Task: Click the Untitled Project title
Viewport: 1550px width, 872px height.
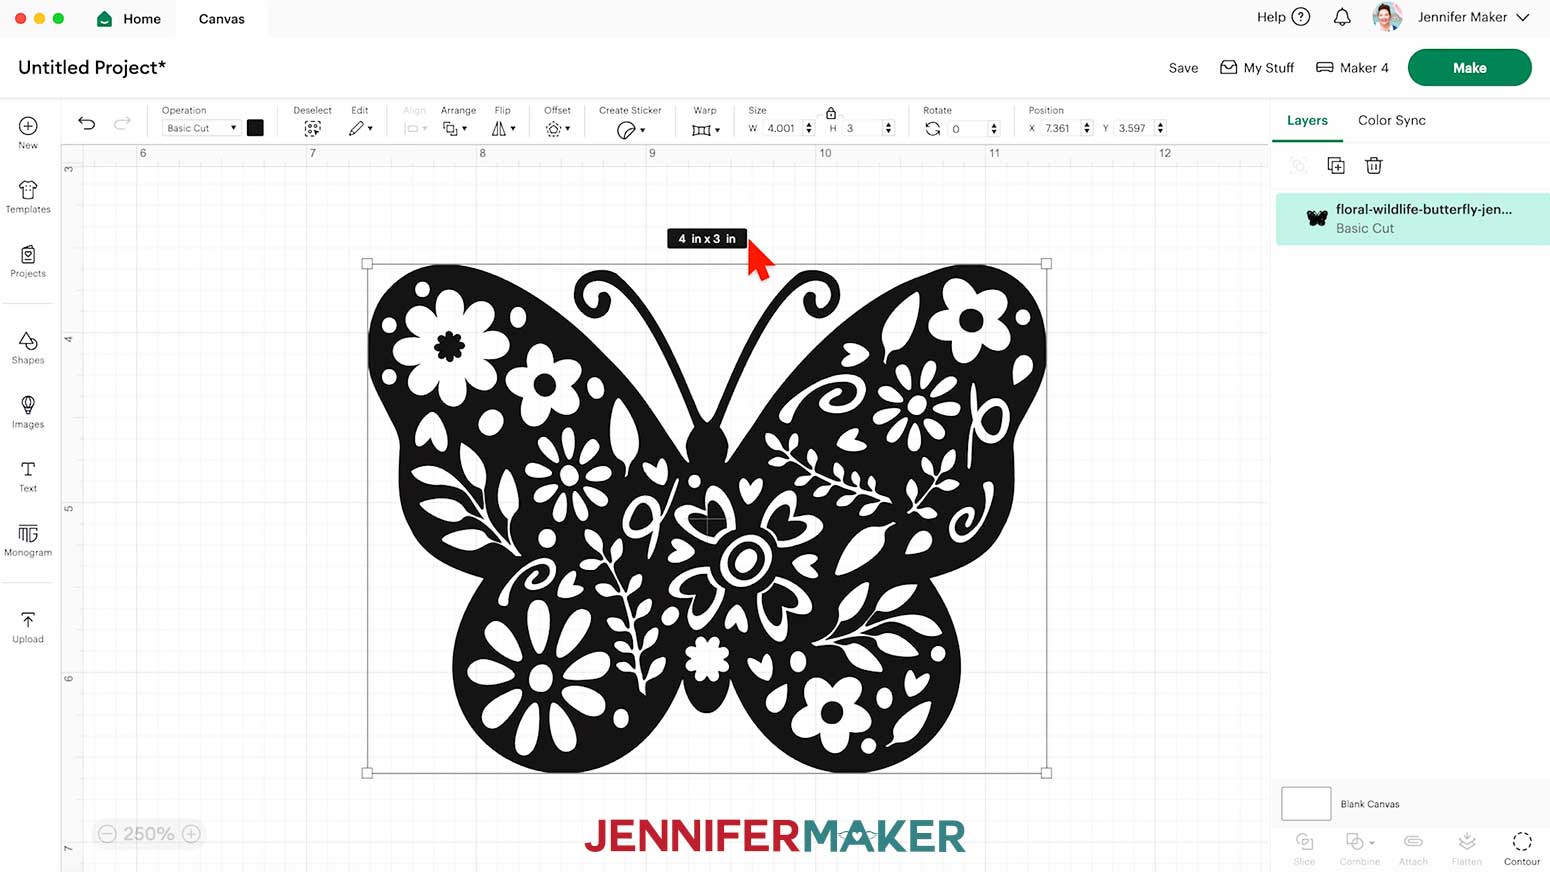Action: 92,67
